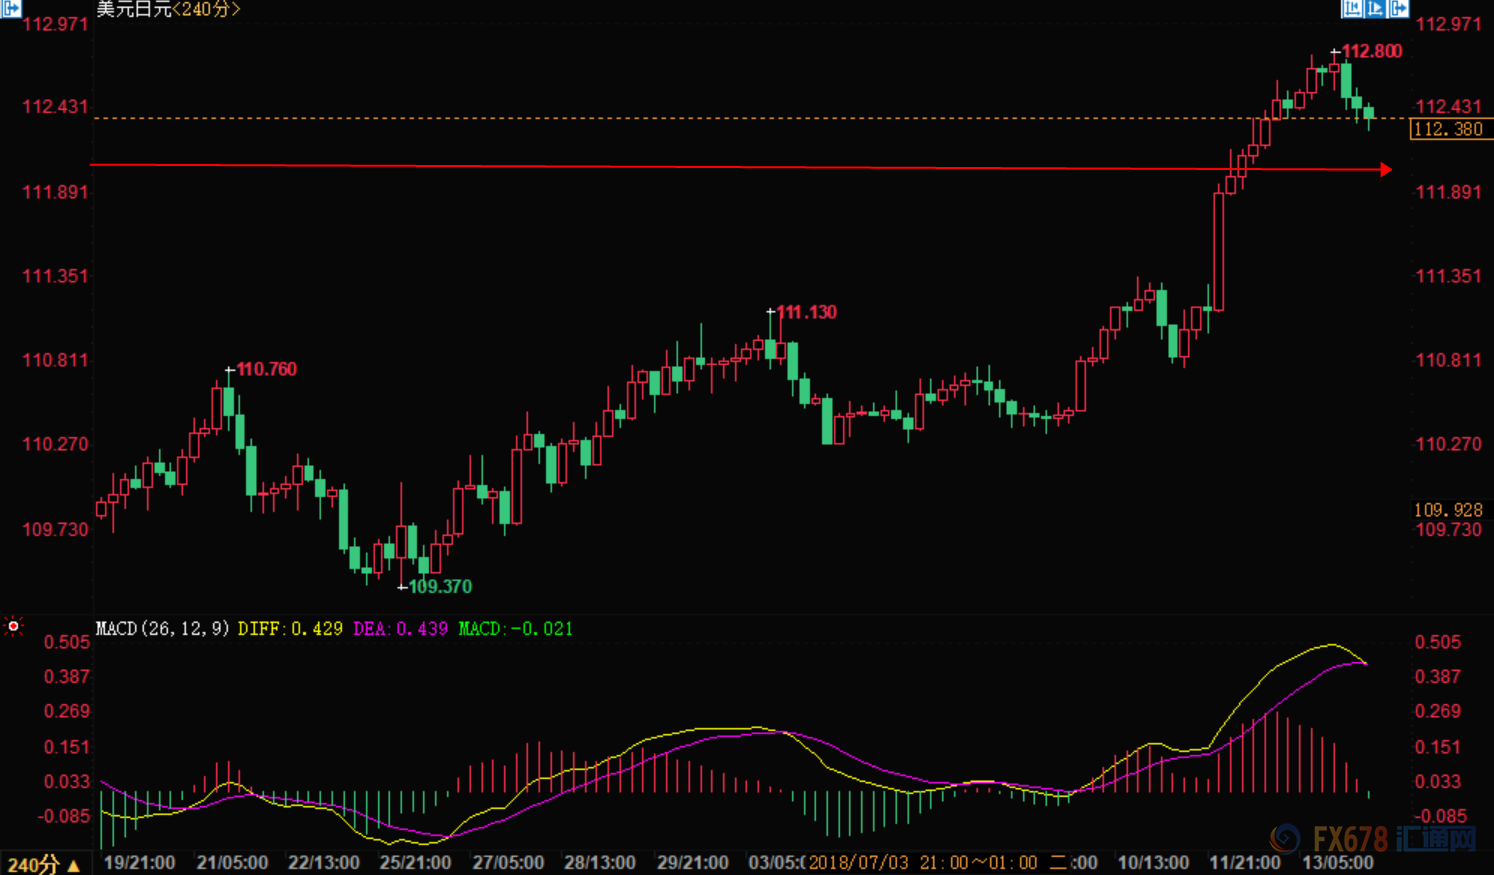The height and width of the screenshot is (875, 1494).
Task: Click the 27/05:00 time axis label
Action: 508,862
